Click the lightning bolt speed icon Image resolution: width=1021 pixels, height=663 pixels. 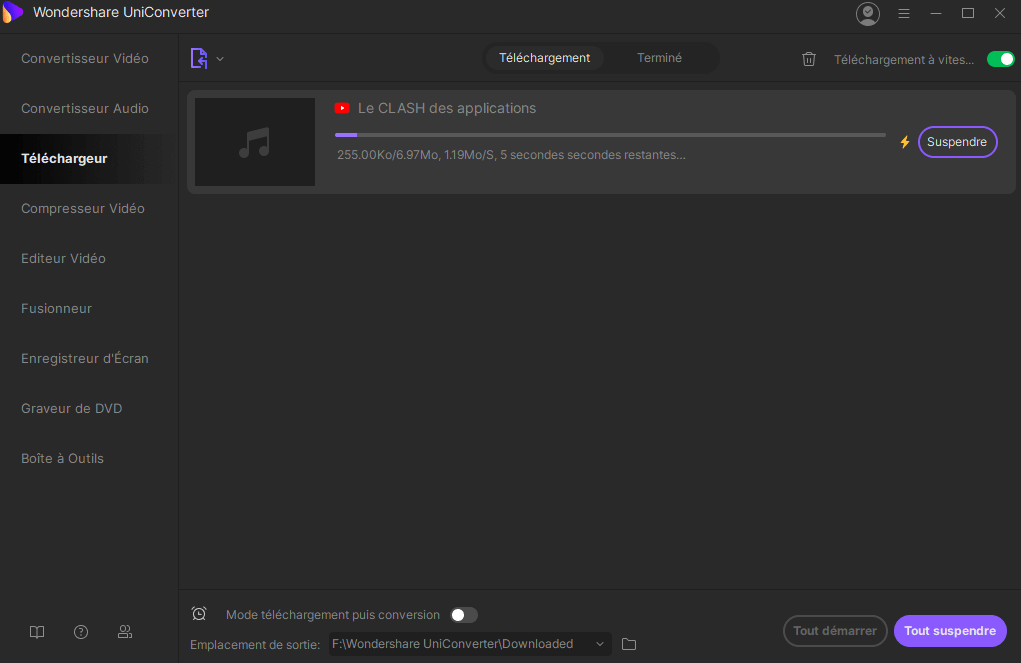click(x=905, y=142)
